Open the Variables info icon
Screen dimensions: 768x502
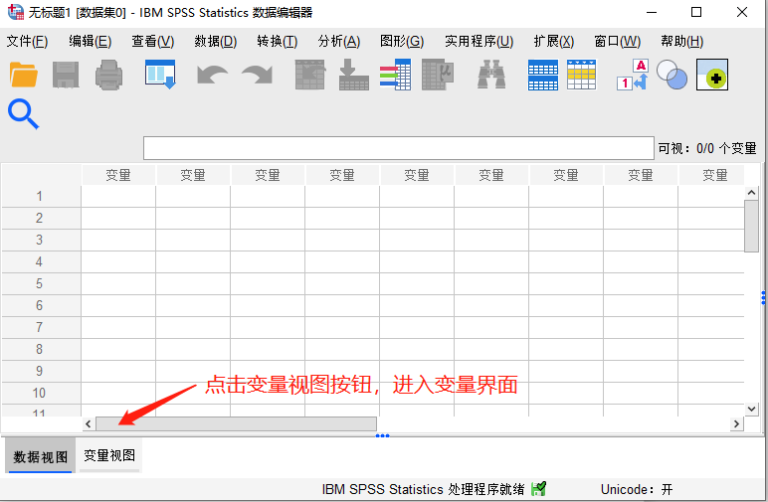395,75
